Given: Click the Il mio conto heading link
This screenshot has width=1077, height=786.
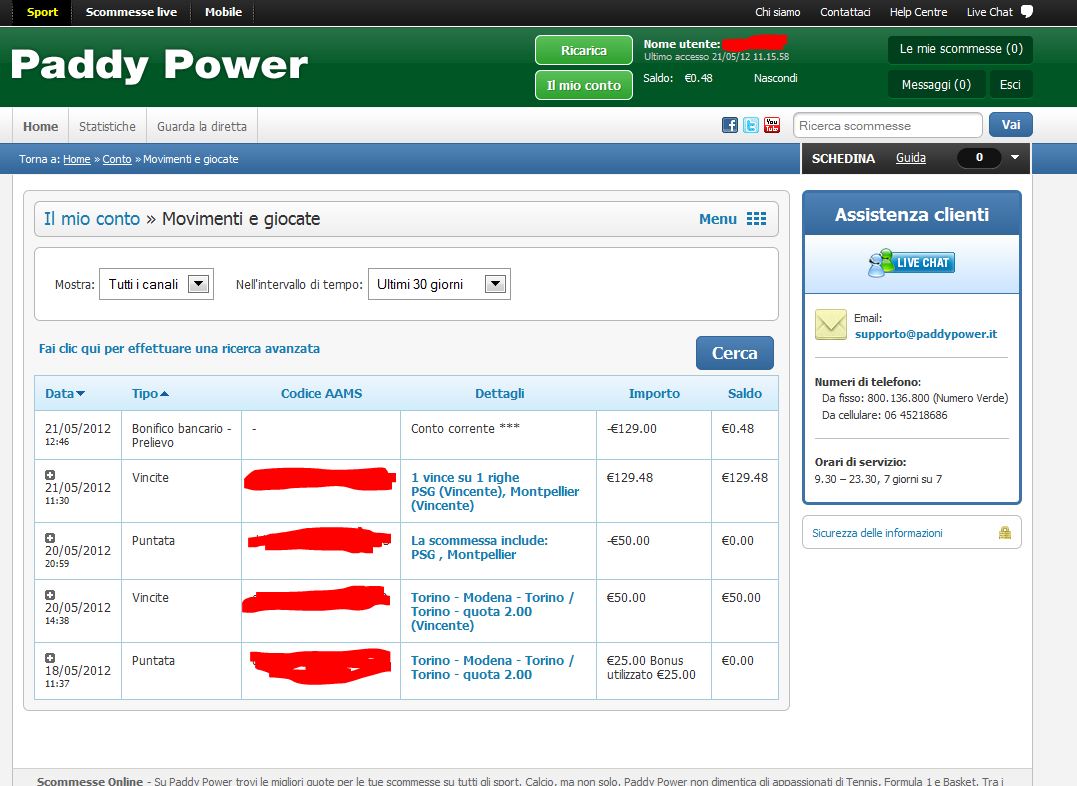Looking at the screenshot, I should click(x=92, y=218).
